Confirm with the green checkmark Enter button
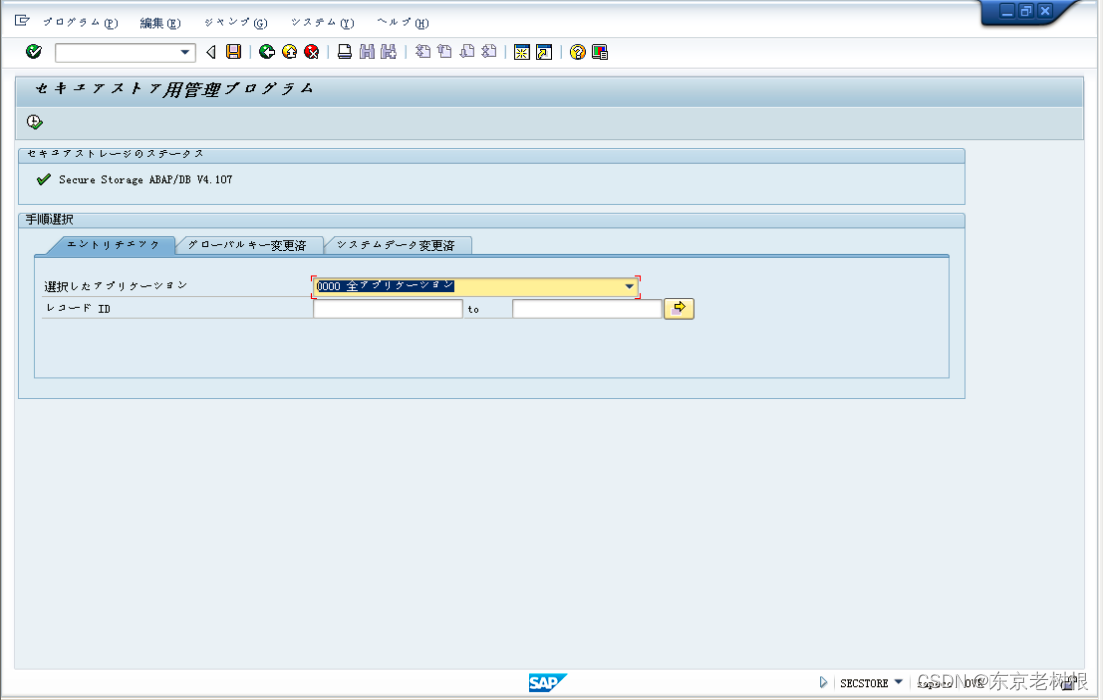The width and height of the screenshot is (1104, 700). coord(33,51)
